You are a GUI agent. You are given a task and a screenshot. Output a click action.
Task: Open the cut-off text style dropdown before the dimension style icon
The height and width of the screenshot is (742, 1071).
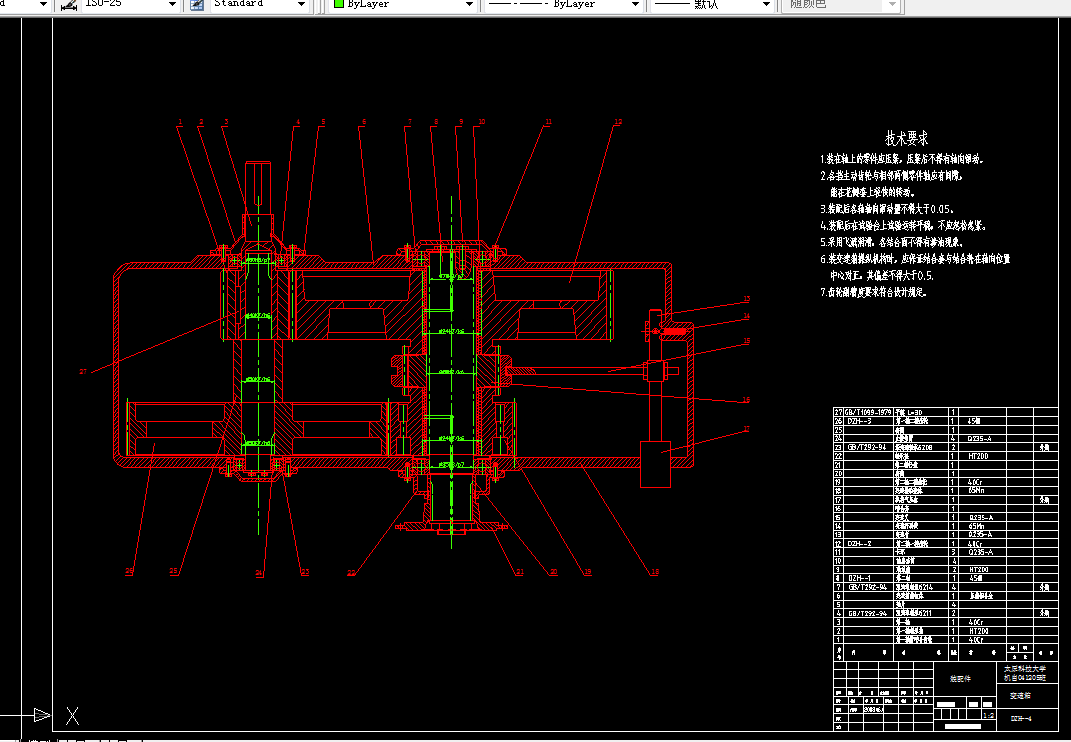coord(43,4)
